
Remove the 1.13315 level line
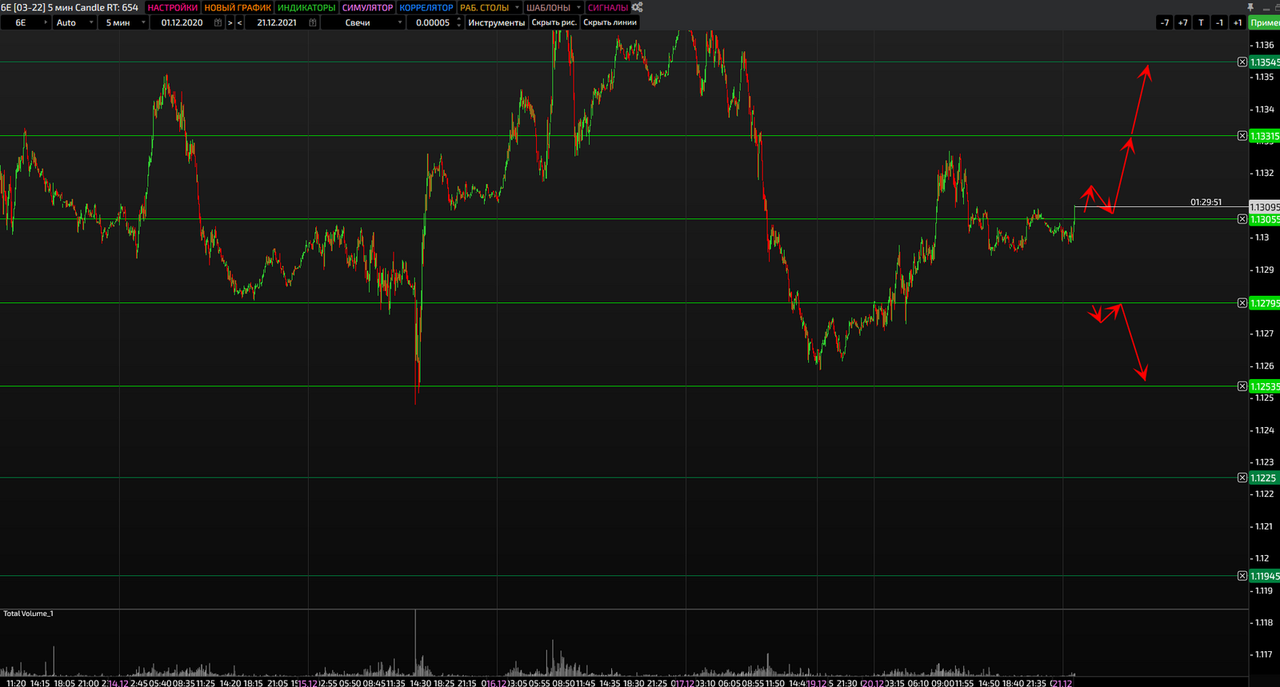[1242, 135]
